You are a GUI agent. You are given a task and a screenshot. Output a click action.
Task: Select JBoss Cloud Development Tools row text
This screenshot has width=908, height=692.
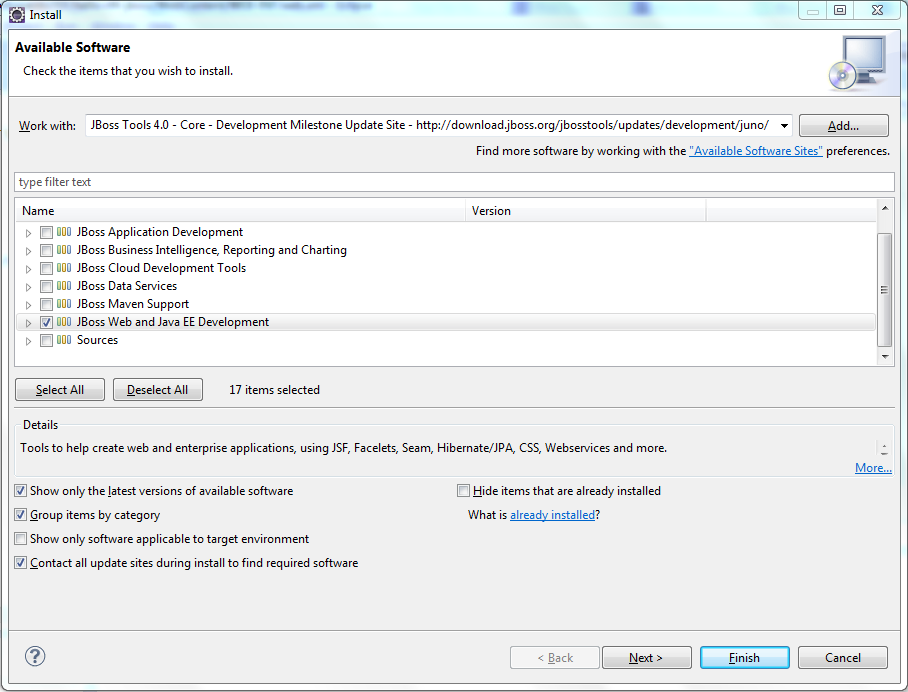click(161, 268)
